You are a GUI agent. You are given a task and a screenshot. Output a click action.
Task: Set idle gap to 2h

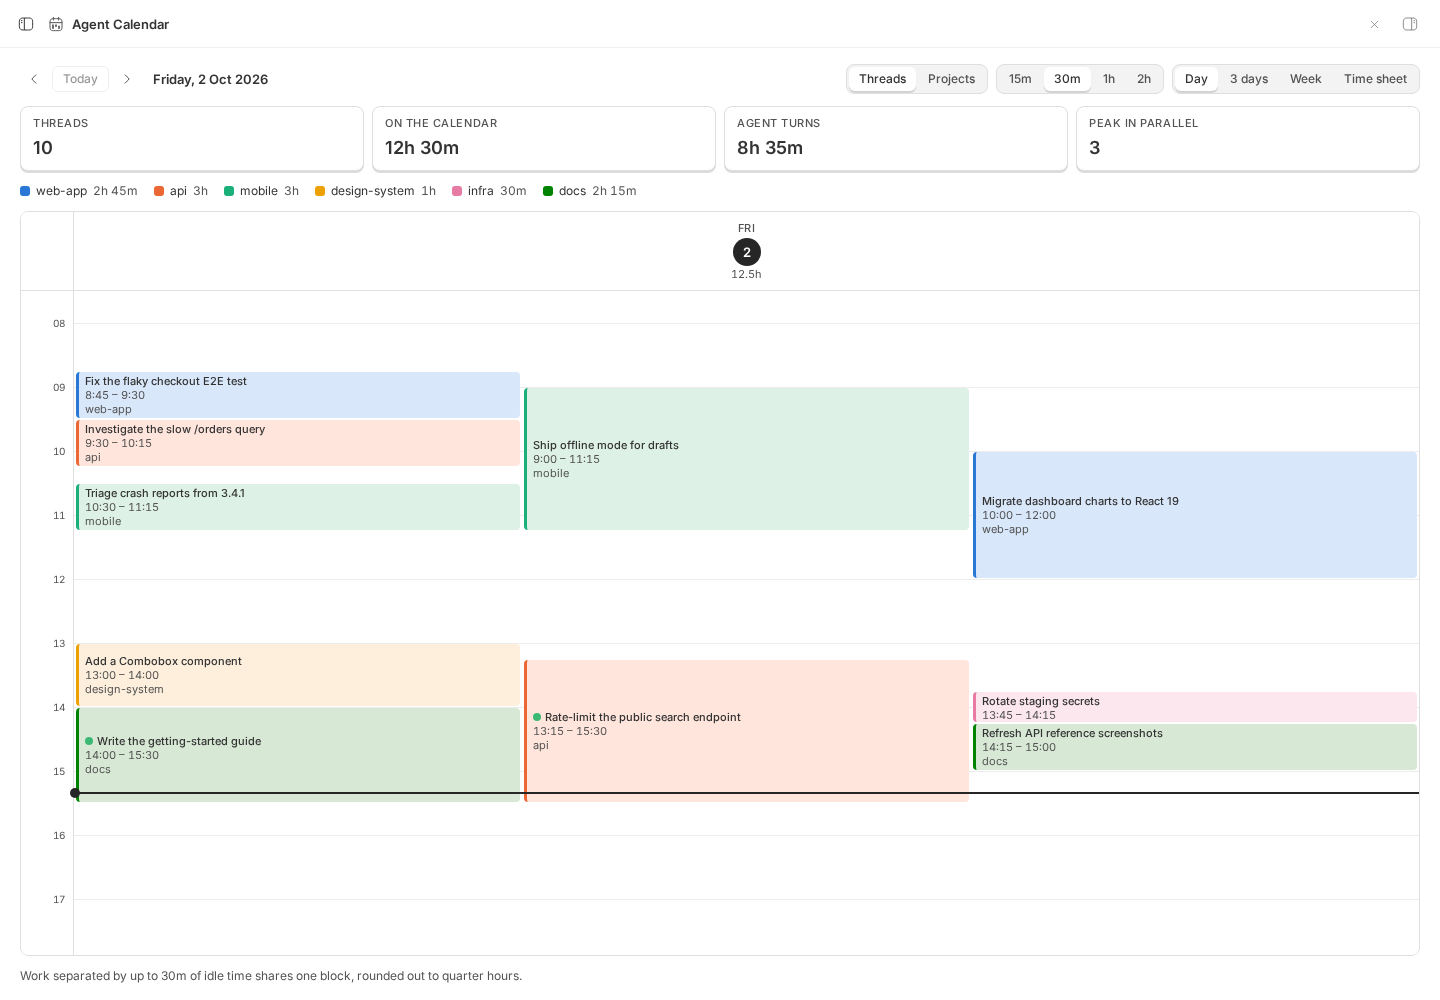(x=1144, y=79)
